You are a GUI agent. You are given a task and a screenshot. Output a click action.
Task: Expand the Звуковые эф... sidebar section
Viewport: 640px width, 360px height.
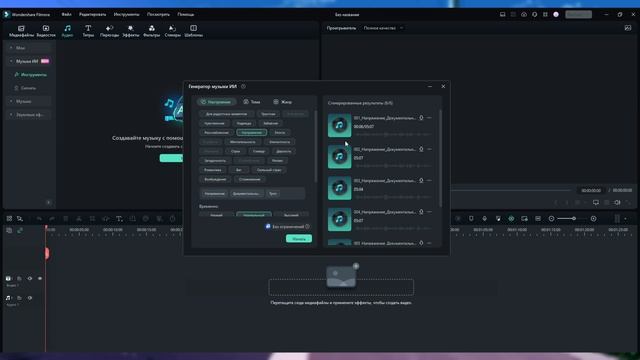[29, 115]
